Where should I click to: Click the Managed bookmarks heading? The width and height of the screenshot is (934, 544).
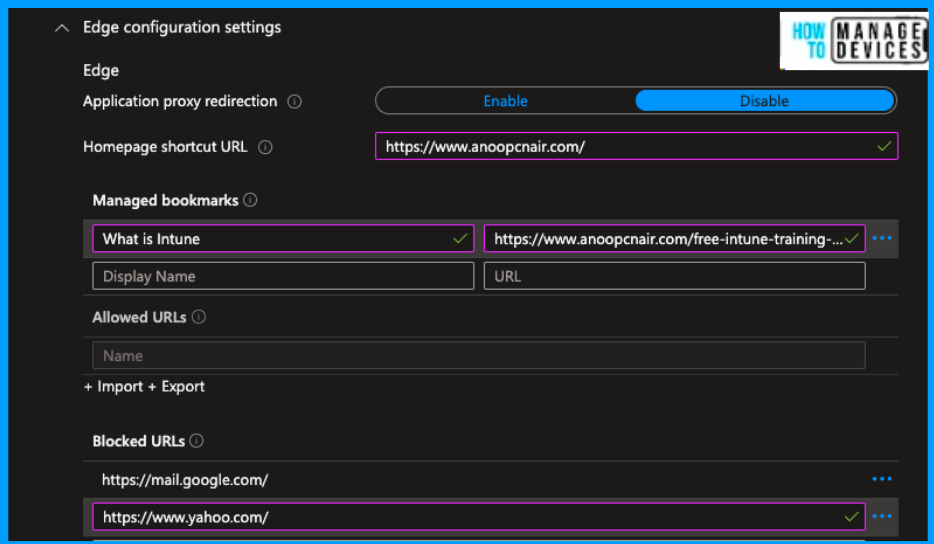(x=165, y=200)
